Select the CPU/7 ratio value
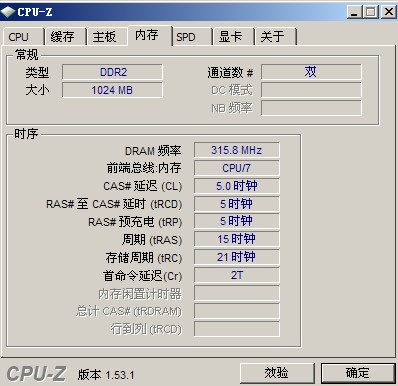 tap(237, 168)
